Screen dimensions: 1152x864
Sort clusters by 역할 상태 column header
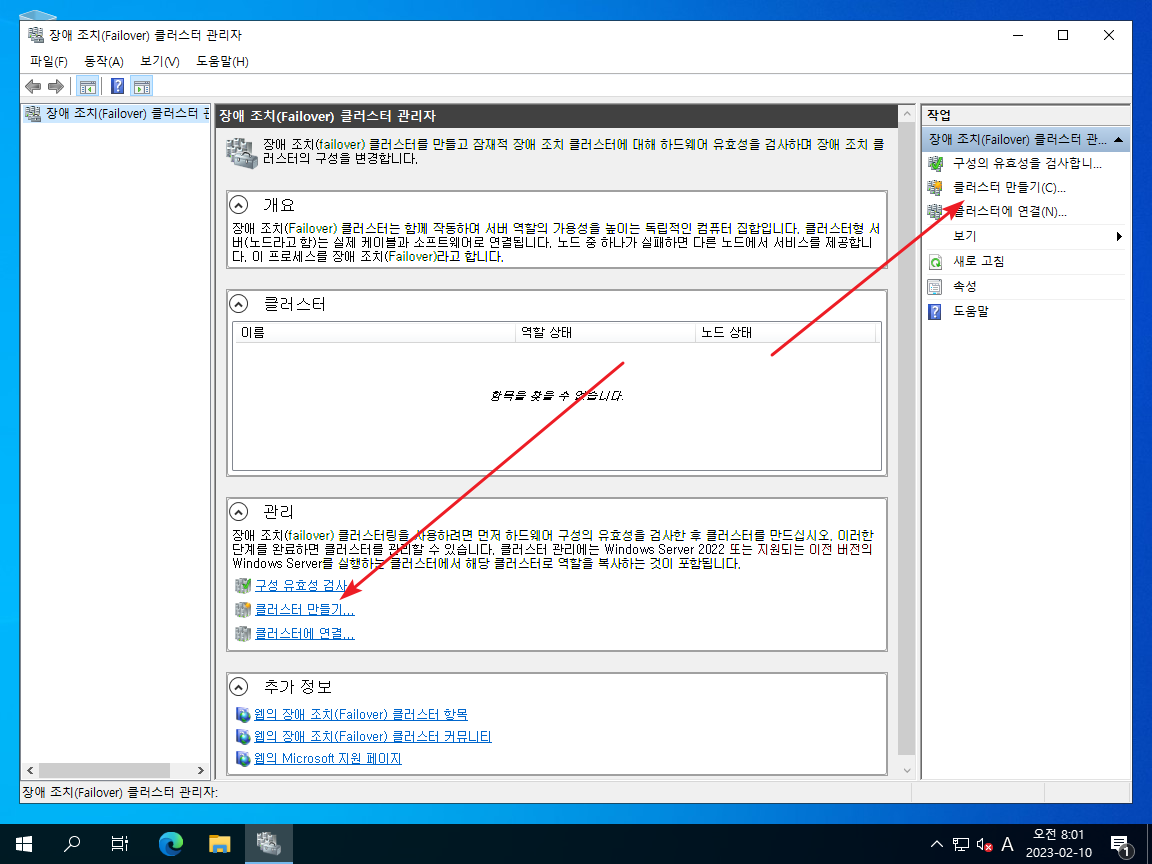coord(605,332)
